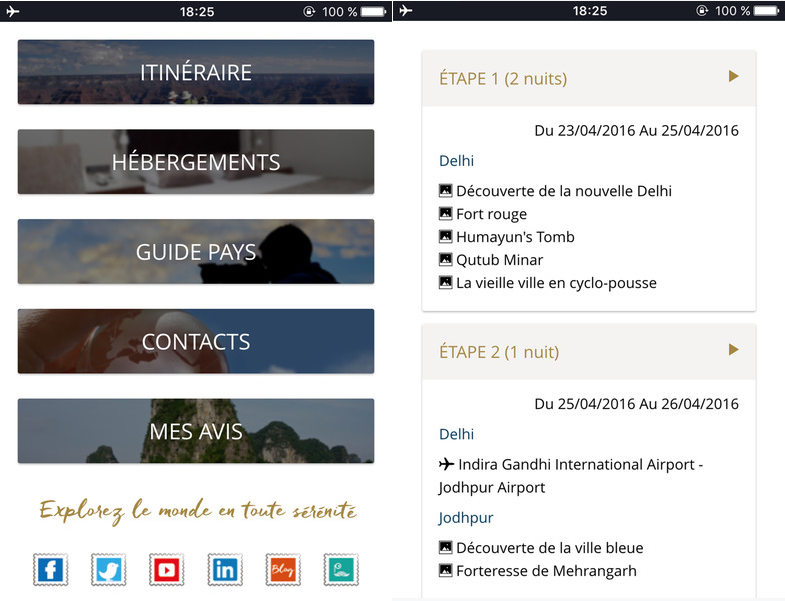Tap photo icon beside Forteresse de Mehrangarh
The height and width of the screenshot is (601, 785).
[446, 571]
